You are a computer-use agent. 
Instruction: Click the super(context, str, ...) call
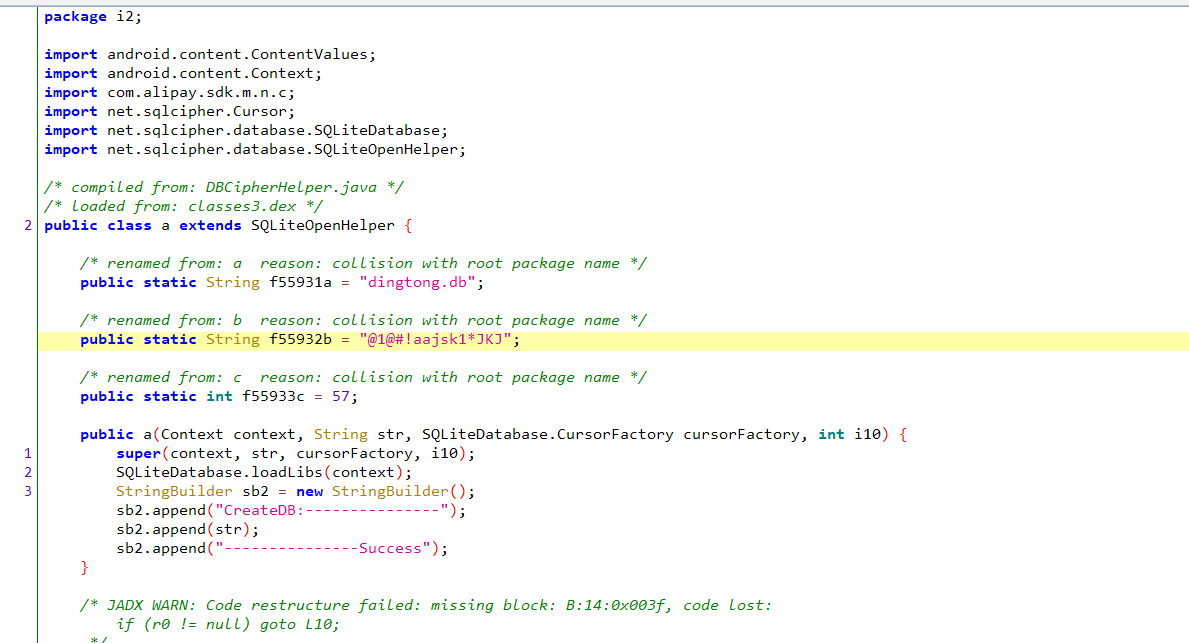296,453
